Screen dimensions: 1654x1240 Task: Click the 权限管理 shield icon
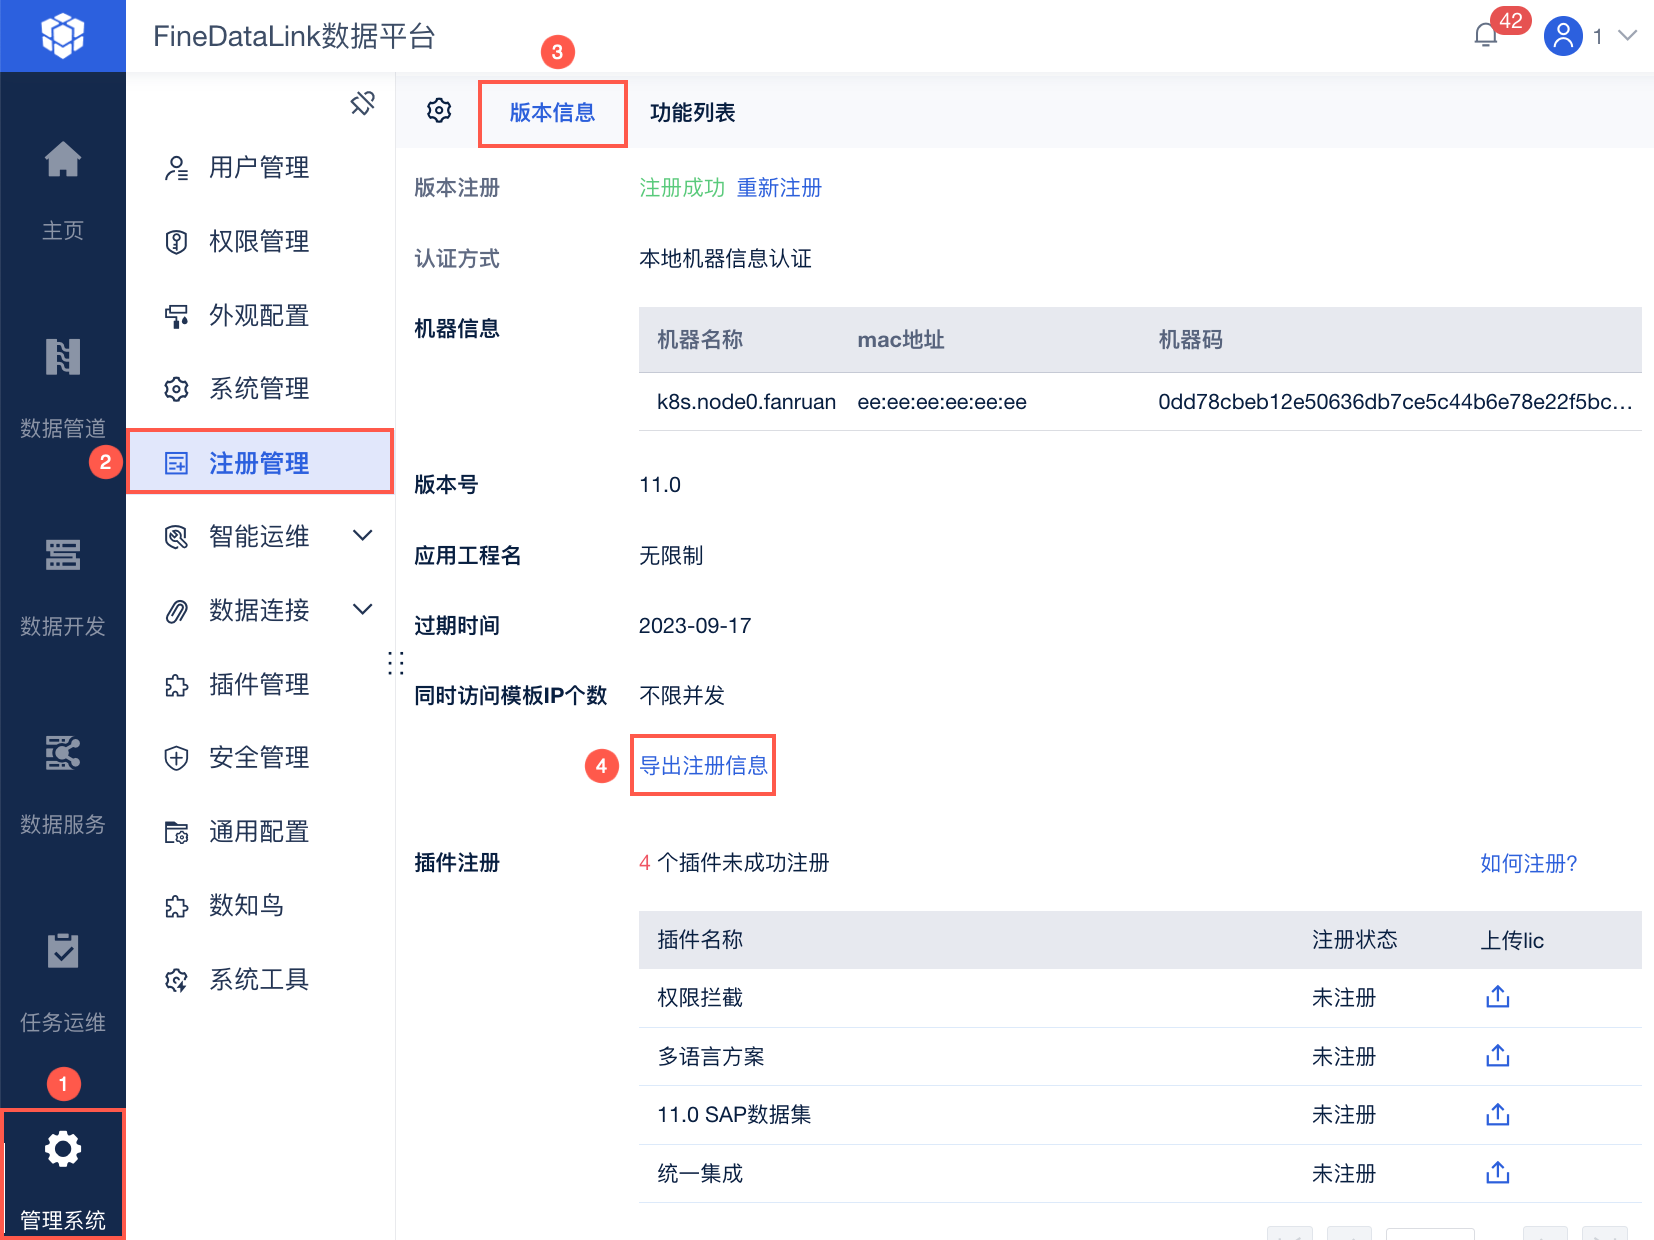[176, 242]
